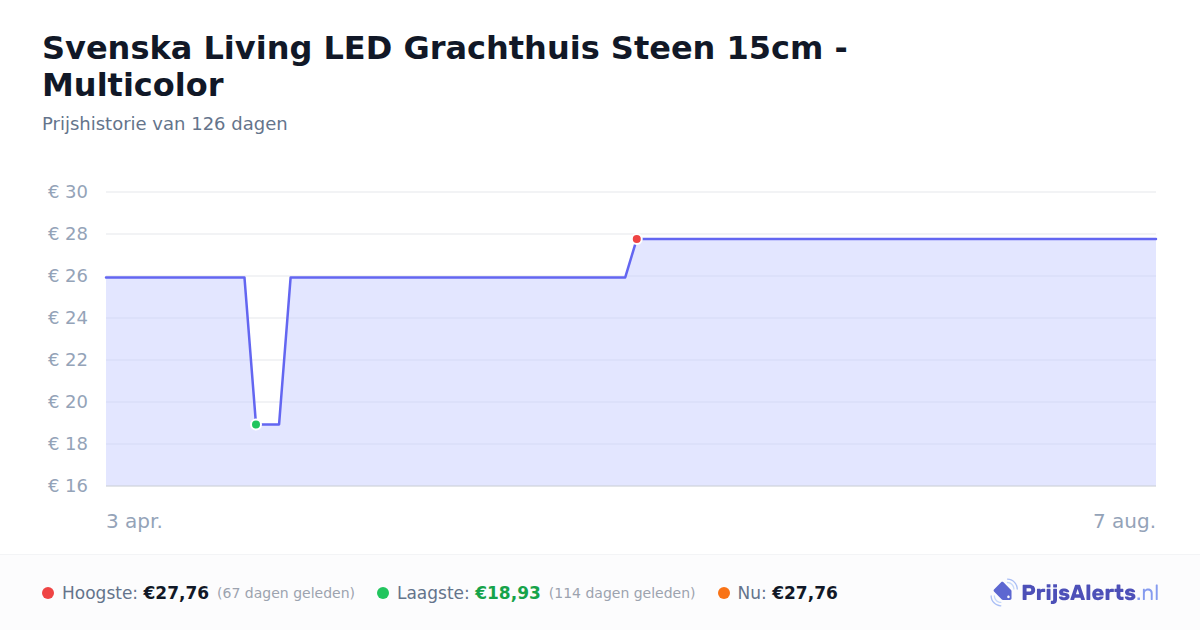The height and width of the screenshot is (630, 1200).
Task: Click the 7 aug. end date label
Action: click(x=1124, y=521)
